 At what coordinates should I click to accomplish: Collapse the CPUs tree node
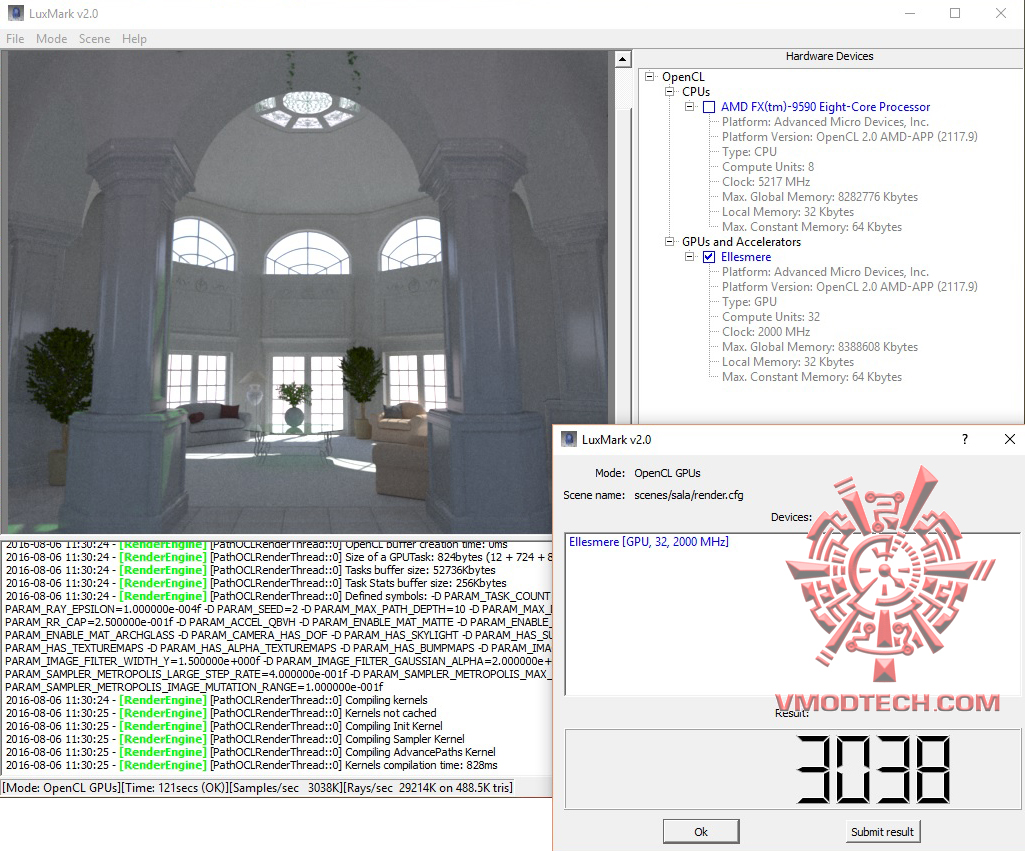click(x=669, y=92)
